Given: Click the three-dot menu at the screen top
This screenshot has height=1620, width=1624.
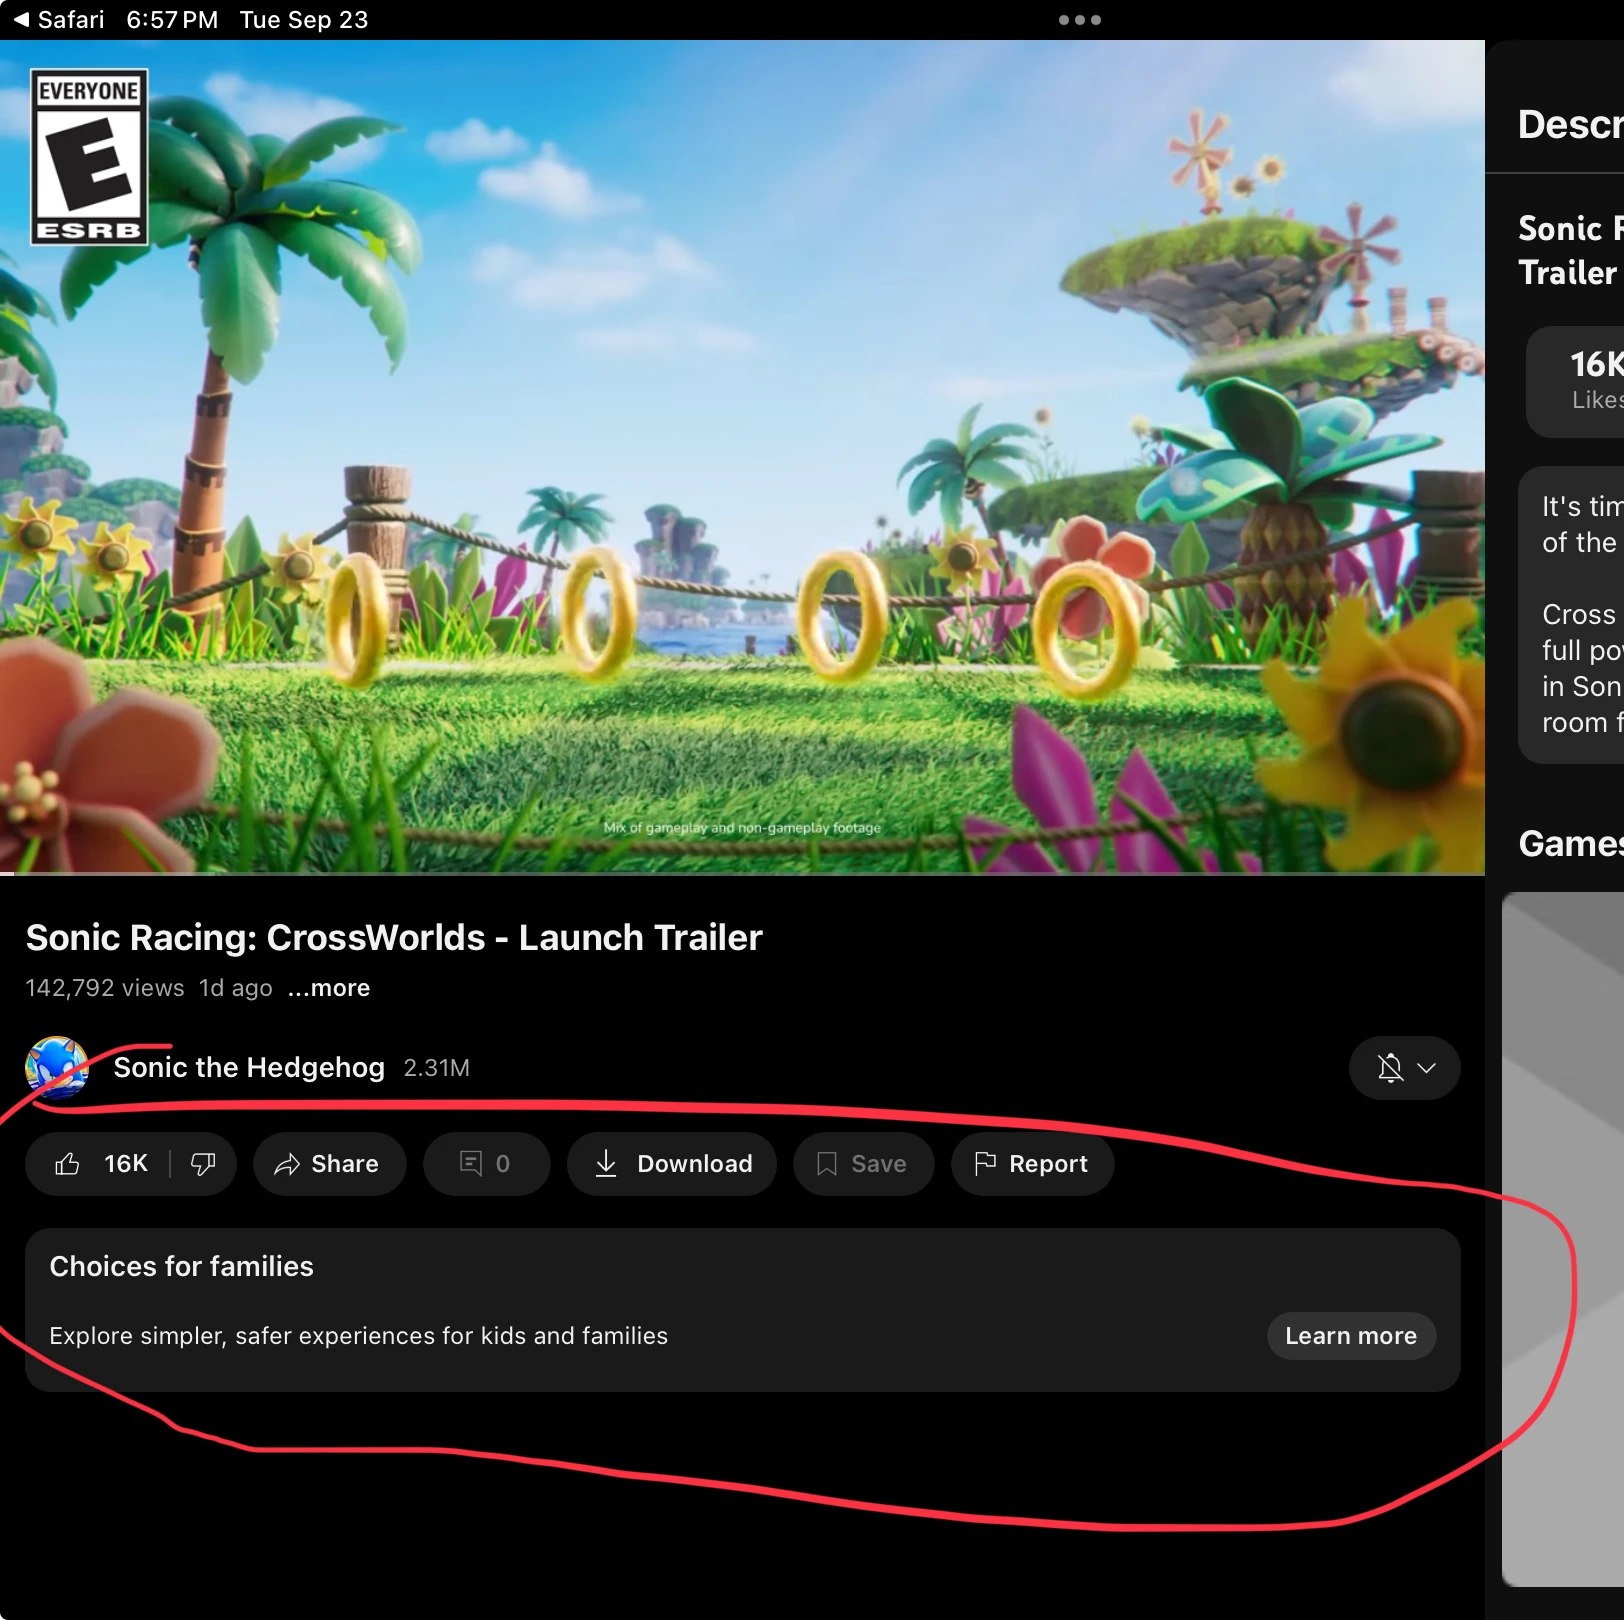Looking at the screenshot, I should (x=1080, y=19).
